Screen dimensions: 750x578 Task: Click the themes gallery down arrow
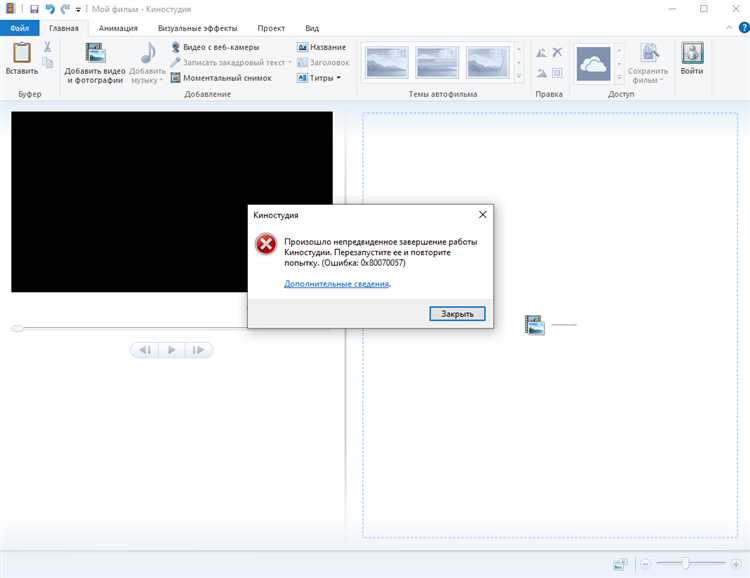click(518, 63)
